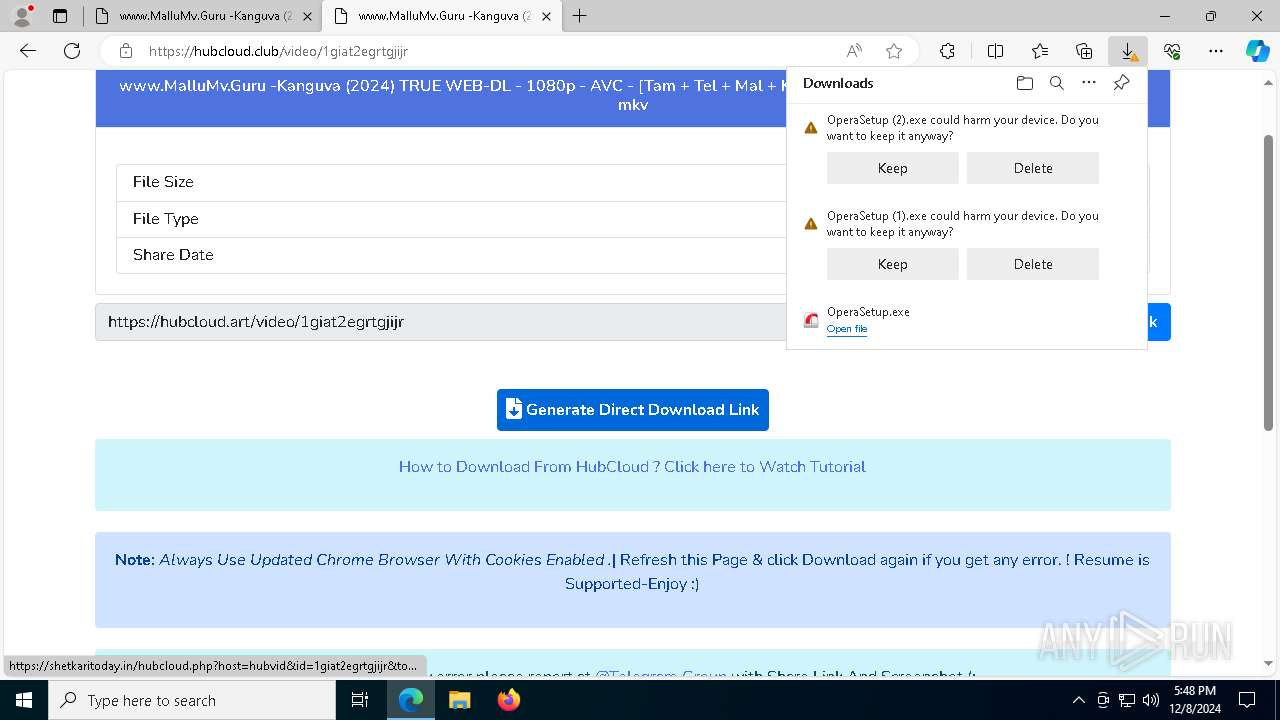Image resolution: width=1280 pixels, height=720 pixels.
Task: Open the Favorites list icon
Action: [x=1040, y=51]
